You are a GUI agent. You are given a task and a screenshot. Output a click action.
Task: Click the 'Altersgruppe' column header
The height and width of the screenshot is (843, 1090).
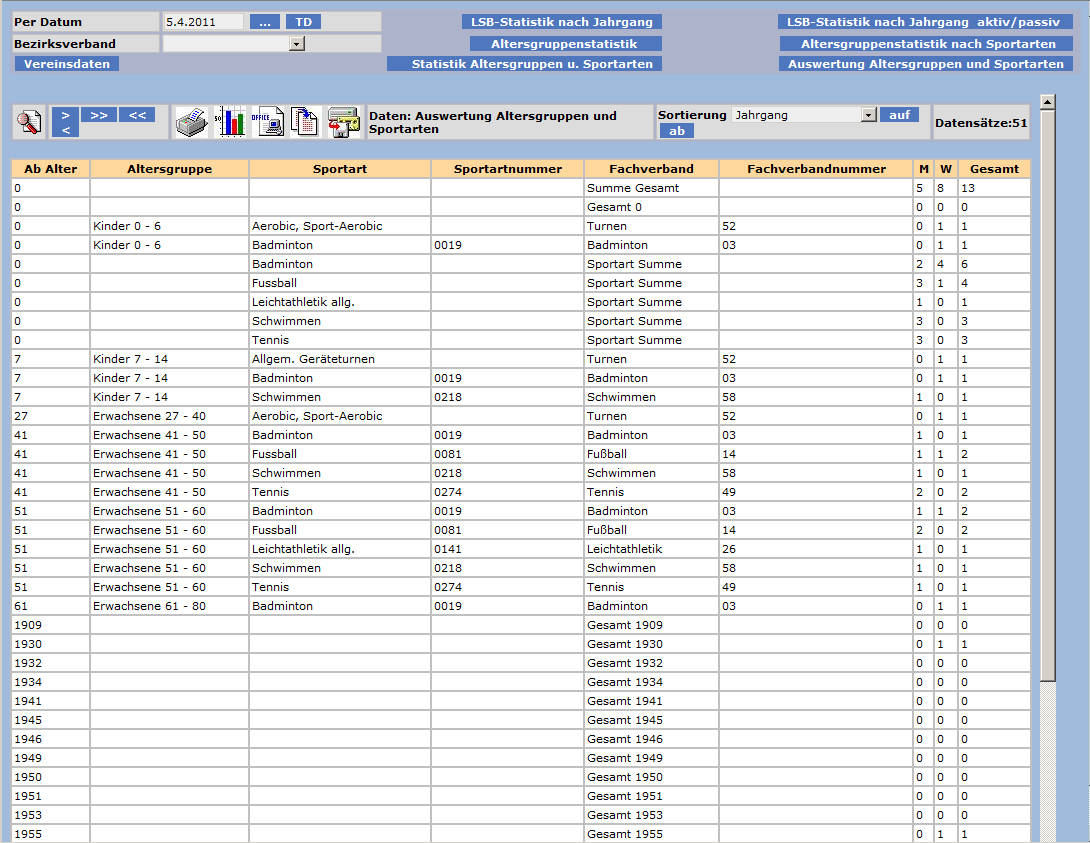pyautogui.click(x=170, y=169)
